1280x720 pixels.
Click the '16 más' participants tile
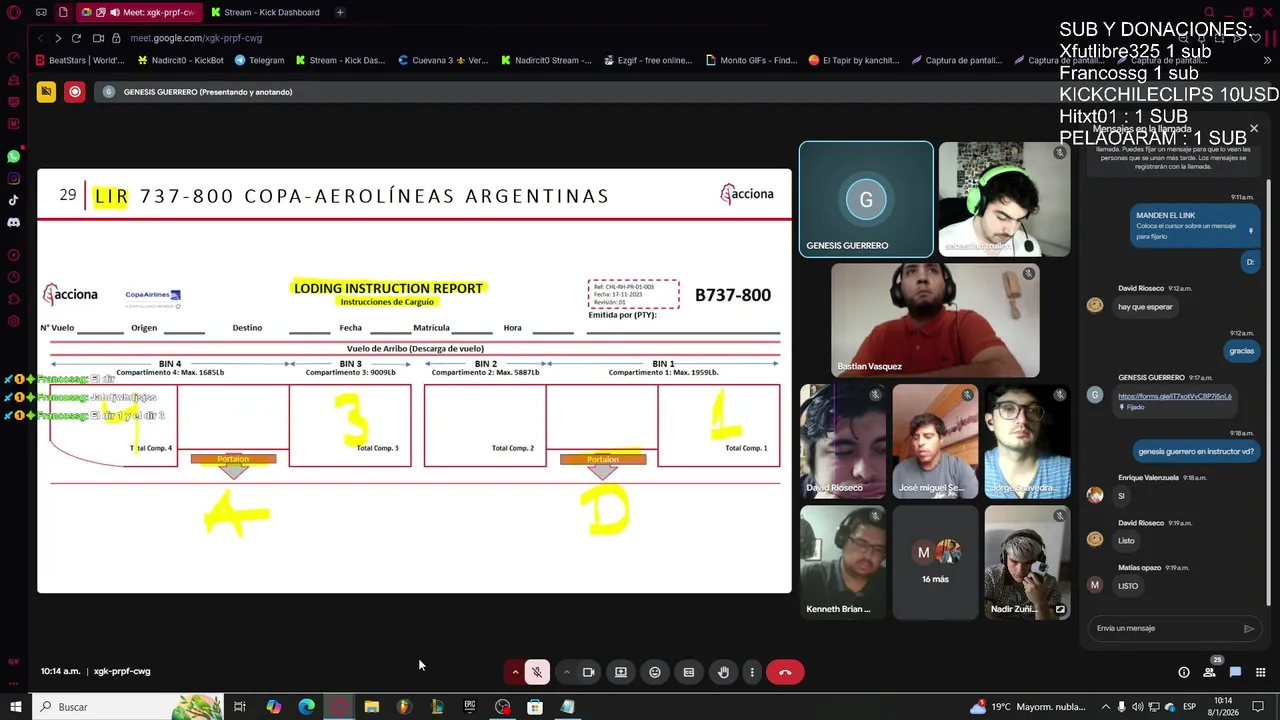click(x=935, y=561)
